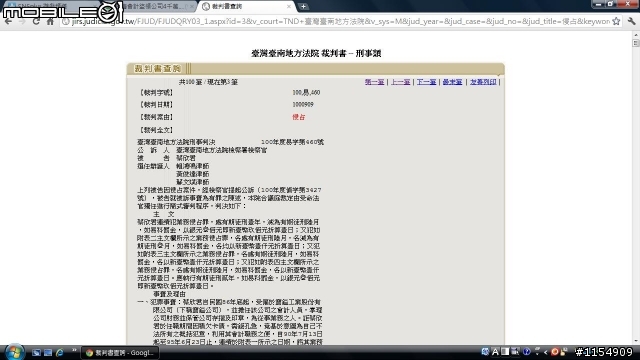Open the 上一筆 previous record link
640x360 pixels.
click(400, 82)
